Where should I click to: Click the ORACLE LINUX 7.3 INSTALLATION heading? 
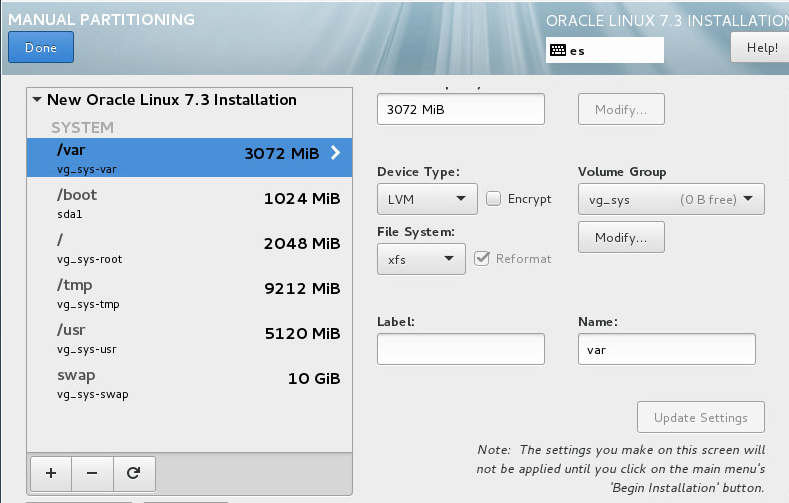coord(667,21)
